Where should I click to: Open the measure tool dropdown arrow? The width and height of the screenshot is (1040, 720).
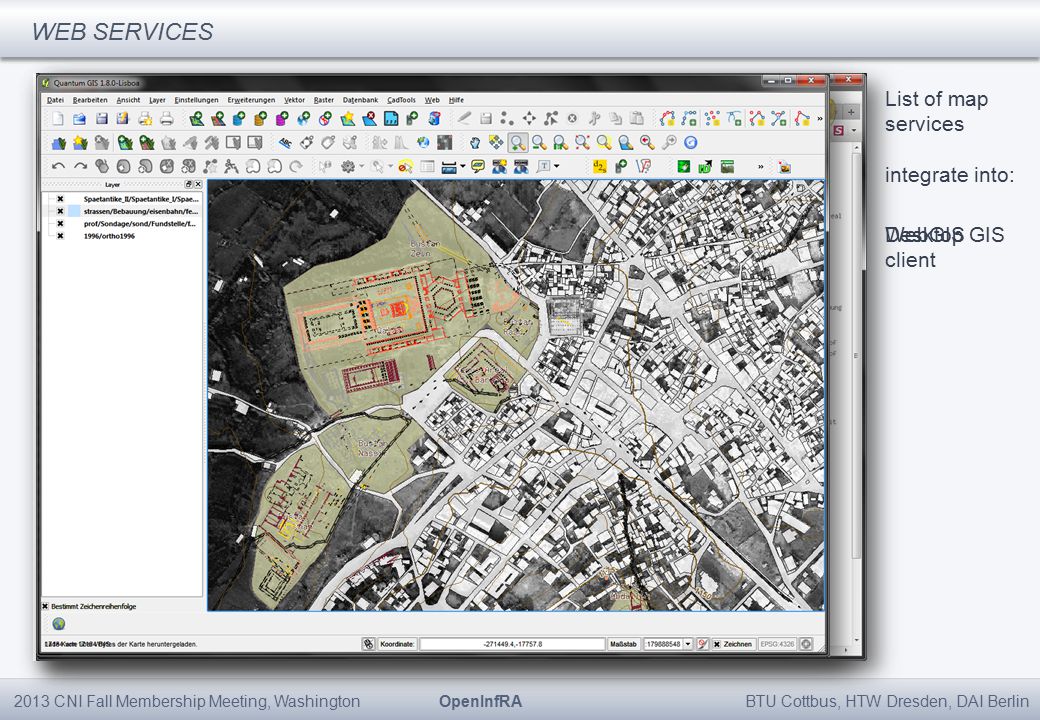point(462,166)
